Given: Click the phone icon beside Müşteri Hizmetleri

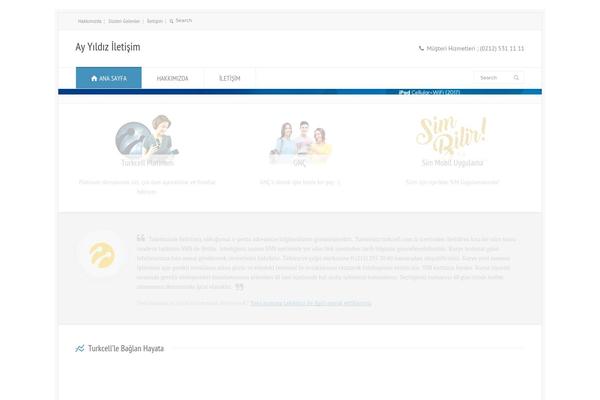Looking at the screenshot, I should click(x=421, y=48).
